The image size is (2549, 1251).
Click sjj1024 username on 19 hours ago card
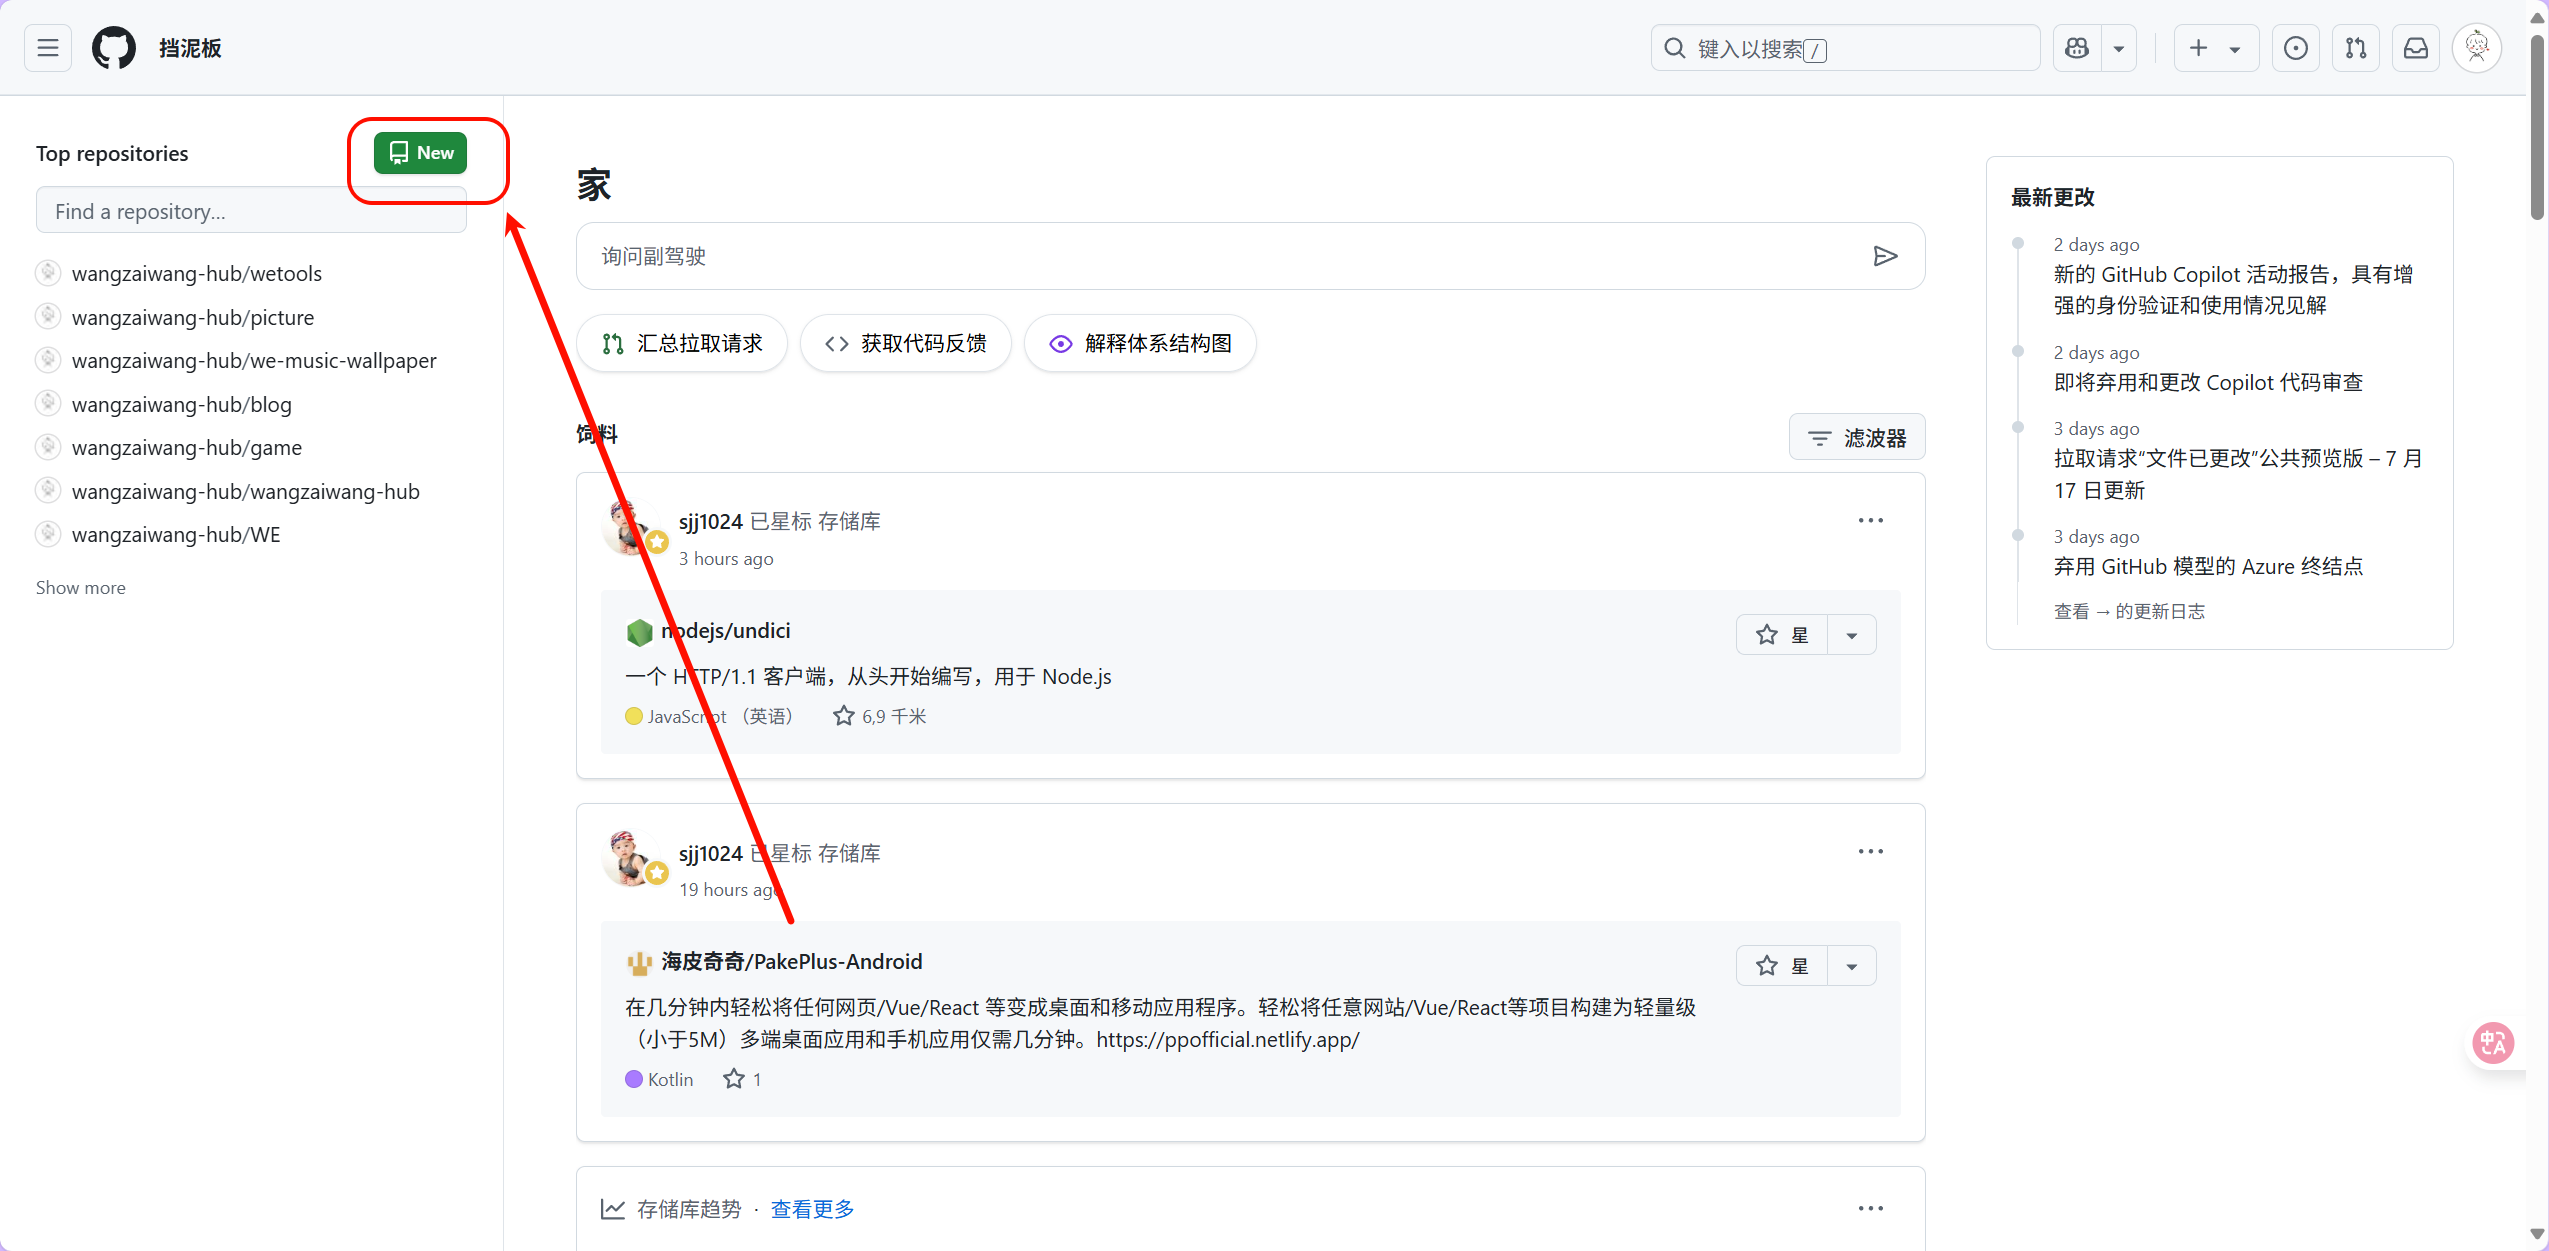710,854
